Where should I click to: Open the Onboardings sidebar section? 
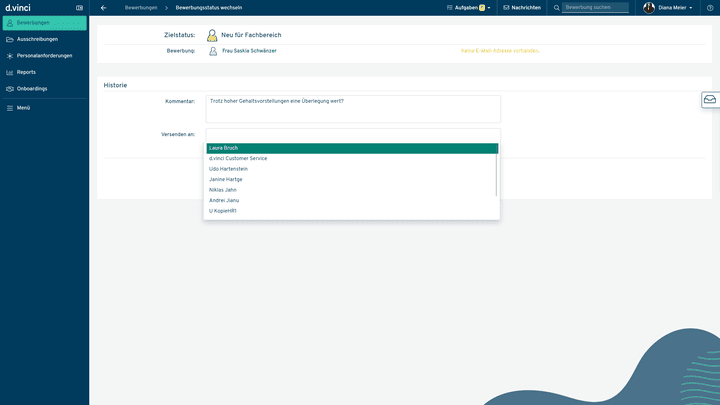32,88
